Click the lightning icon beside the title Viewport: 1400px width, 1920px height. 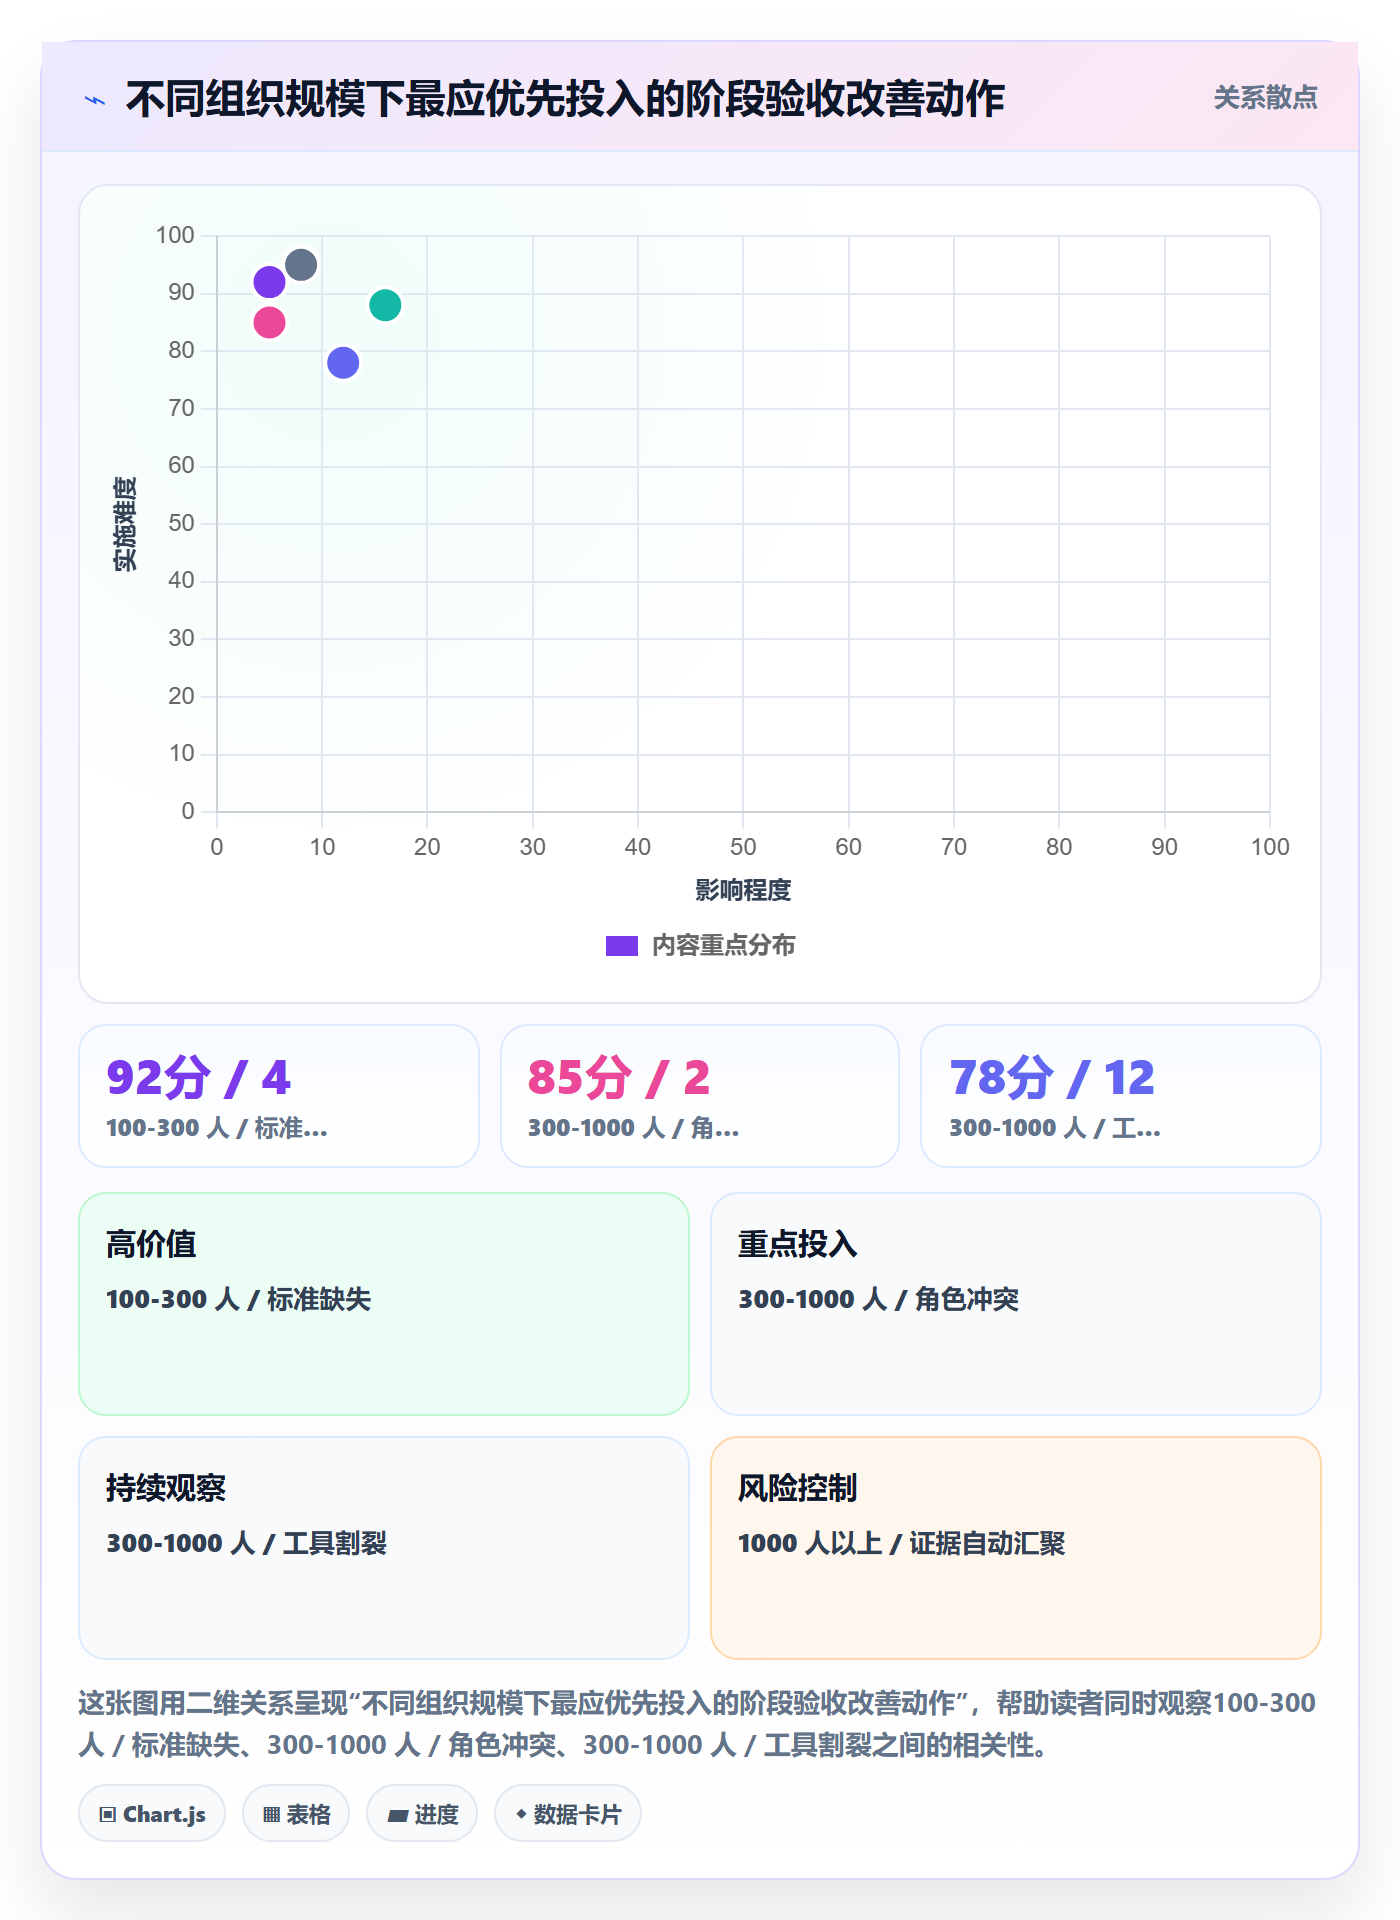click(95, 100)
